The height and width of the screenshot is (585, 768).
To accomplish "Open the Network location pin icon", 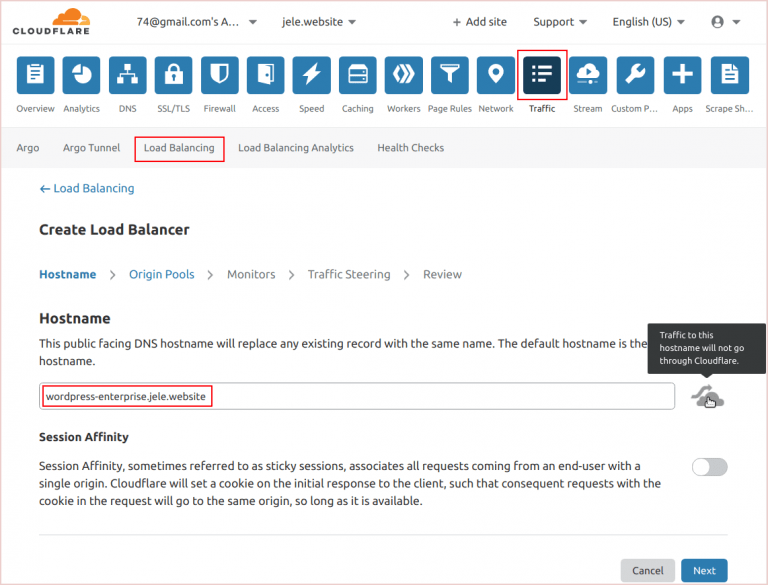I will coord(496,75).
